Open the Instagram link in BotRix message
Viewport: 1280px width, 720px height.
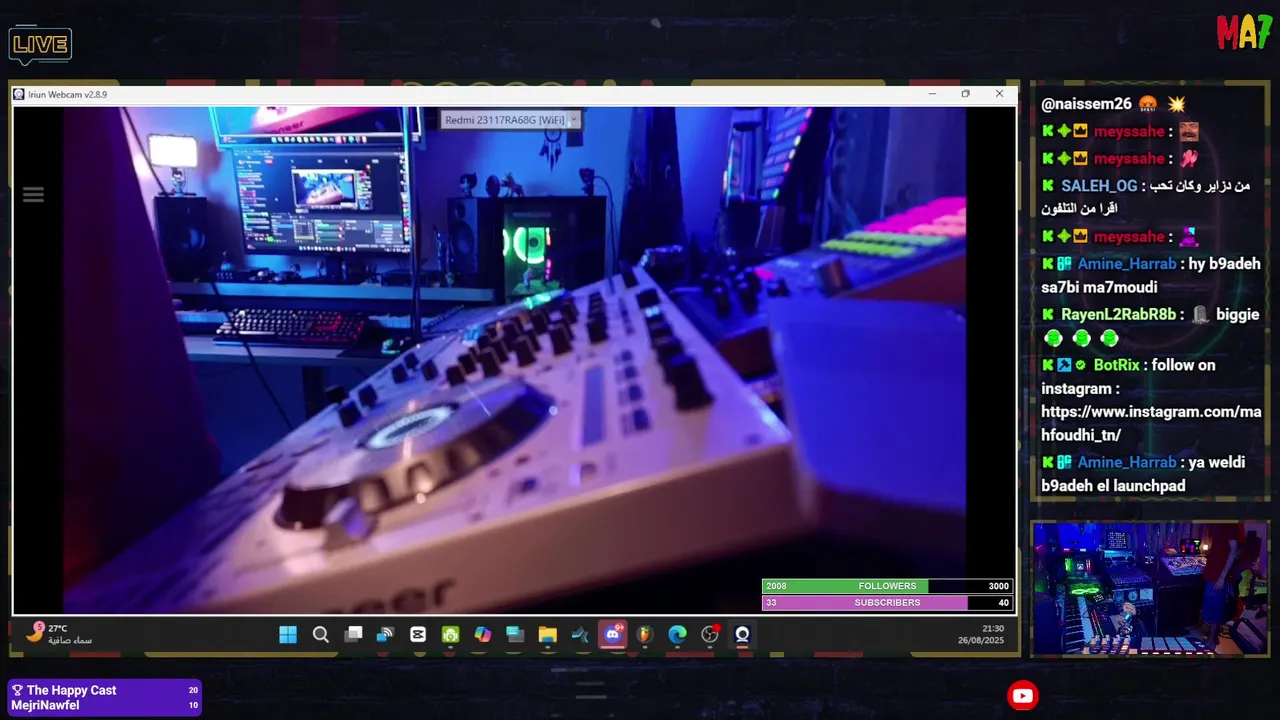(x=1151, y=424)
